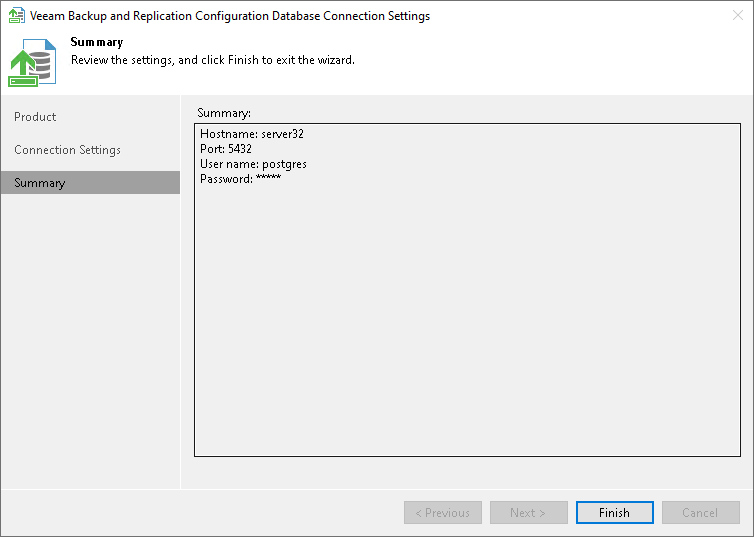The height and width of the screenshot is (537, 754).
Task: Click the database upload wizard icon
Action: coord(32,62)
